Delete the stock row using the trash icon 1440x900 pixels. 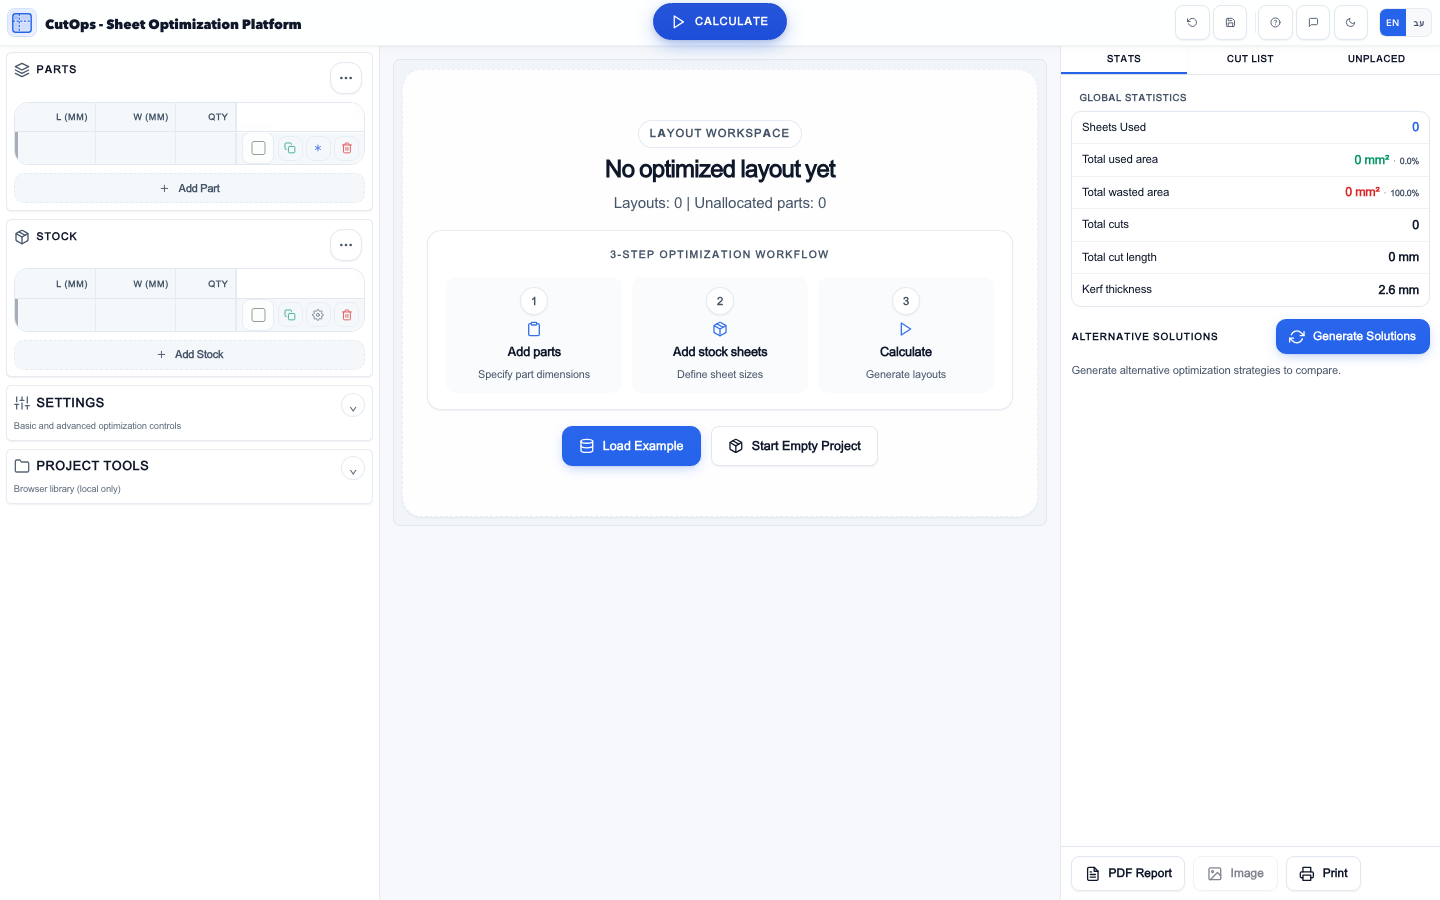click(347, 314)
